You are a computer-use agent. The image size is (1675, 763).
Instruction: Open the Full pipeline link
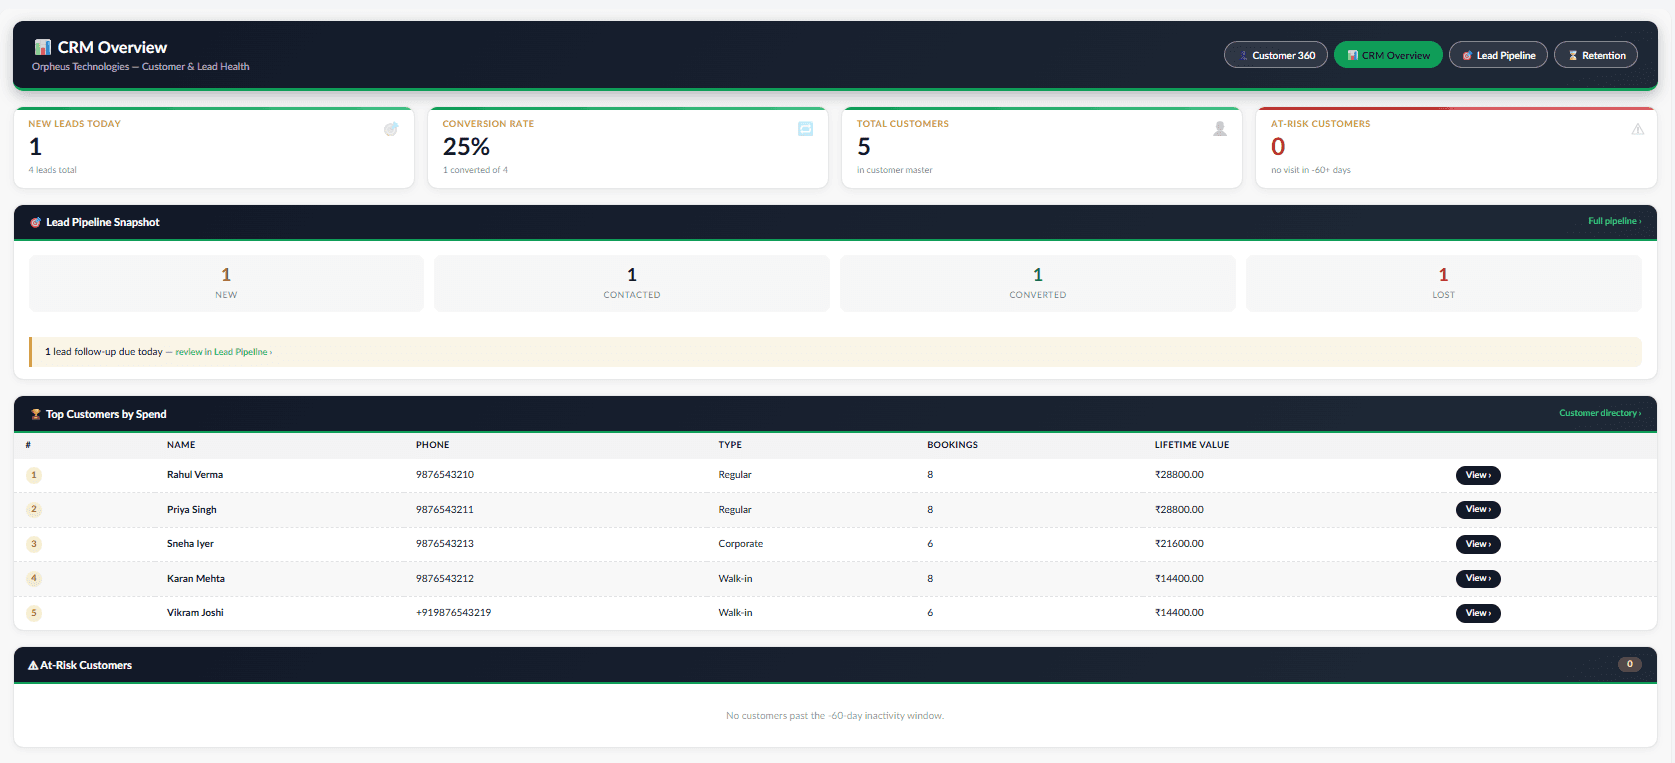click(1615, 221)
